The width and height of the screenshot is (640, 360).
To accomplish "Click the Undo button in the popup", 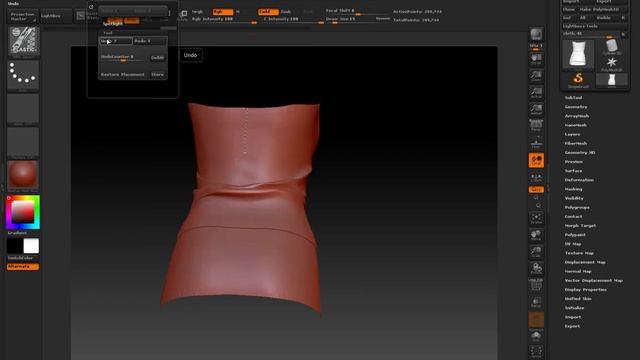I will [116, 41].
